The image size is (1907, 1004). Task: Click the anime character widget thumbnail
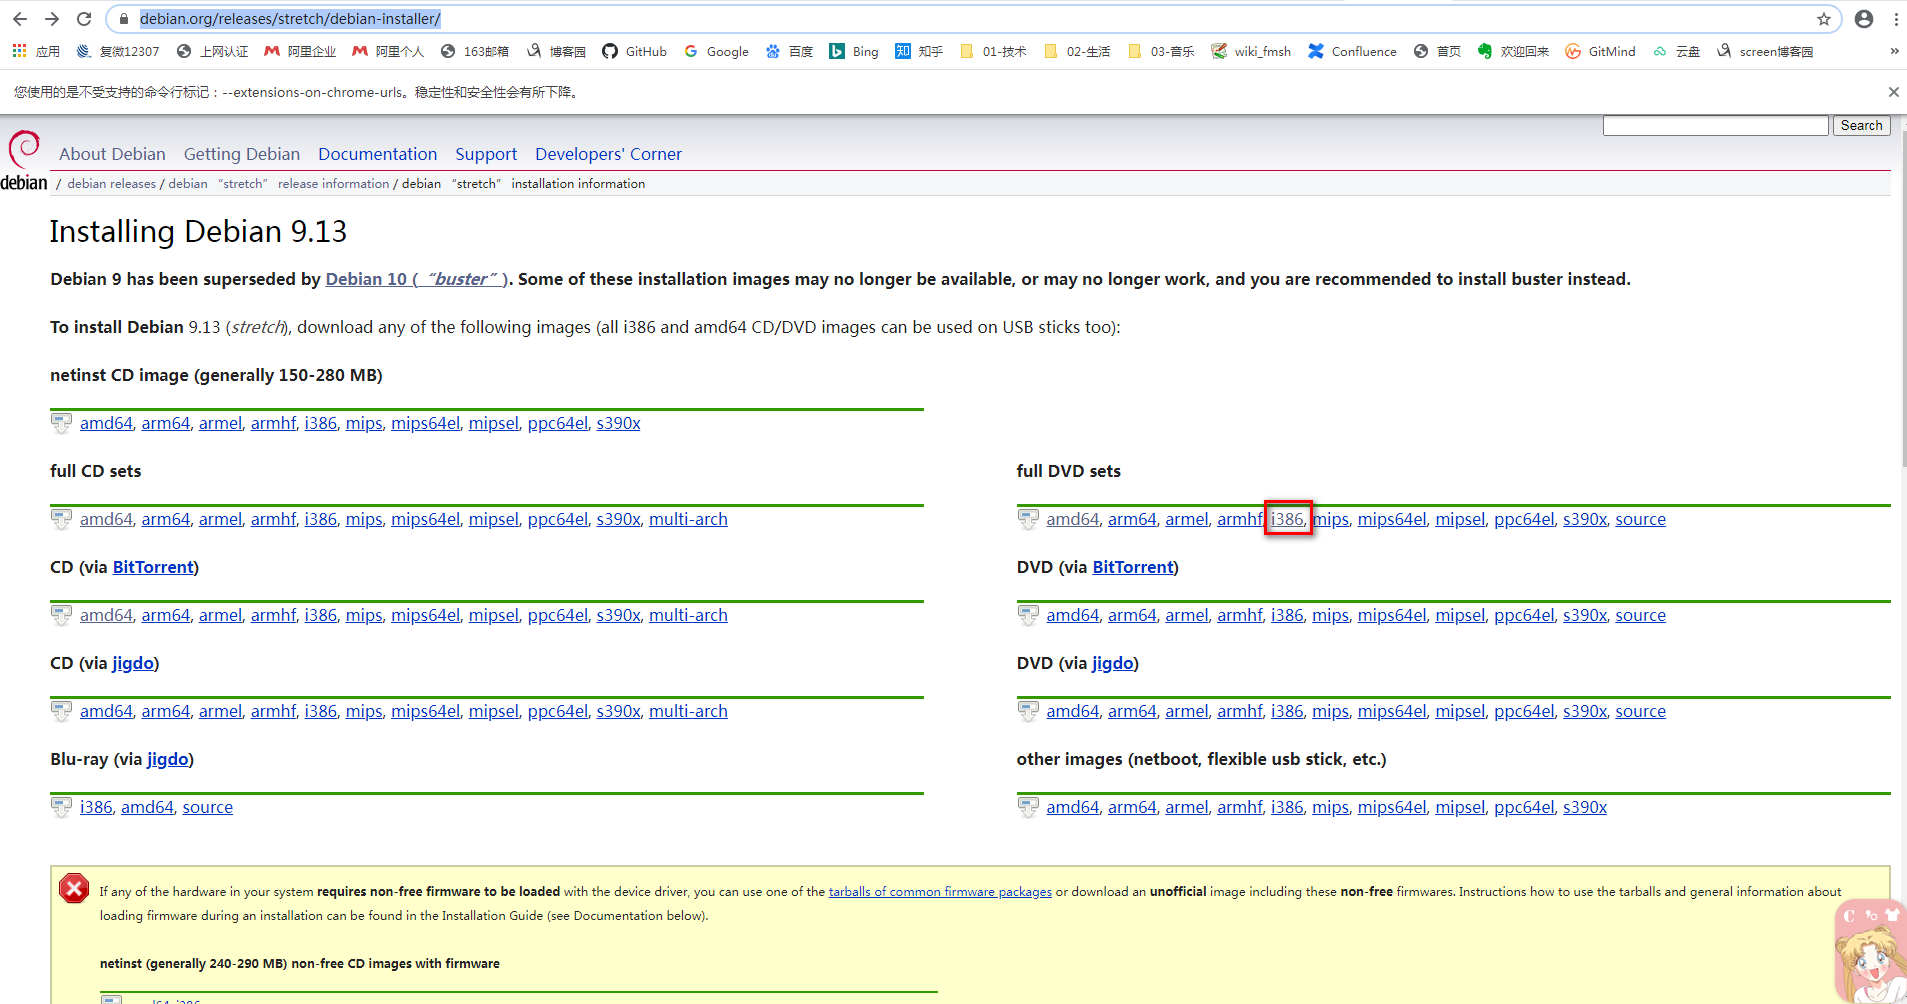[1870, 952]
